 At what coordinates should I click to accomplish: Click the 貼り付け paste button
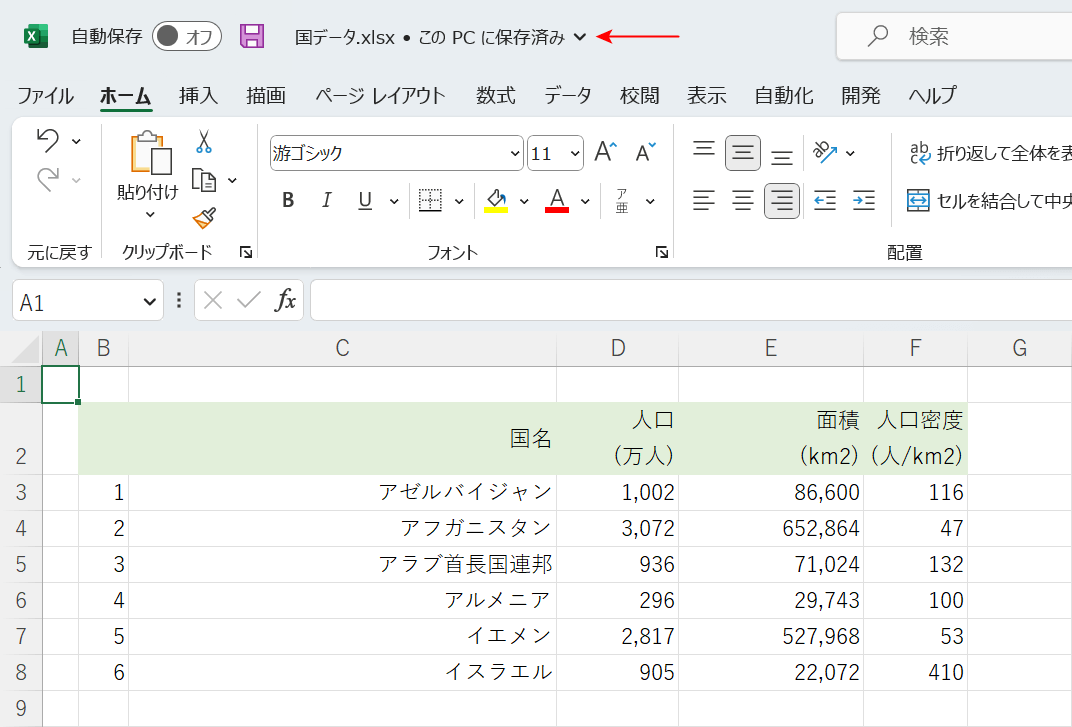click(148, 165)
